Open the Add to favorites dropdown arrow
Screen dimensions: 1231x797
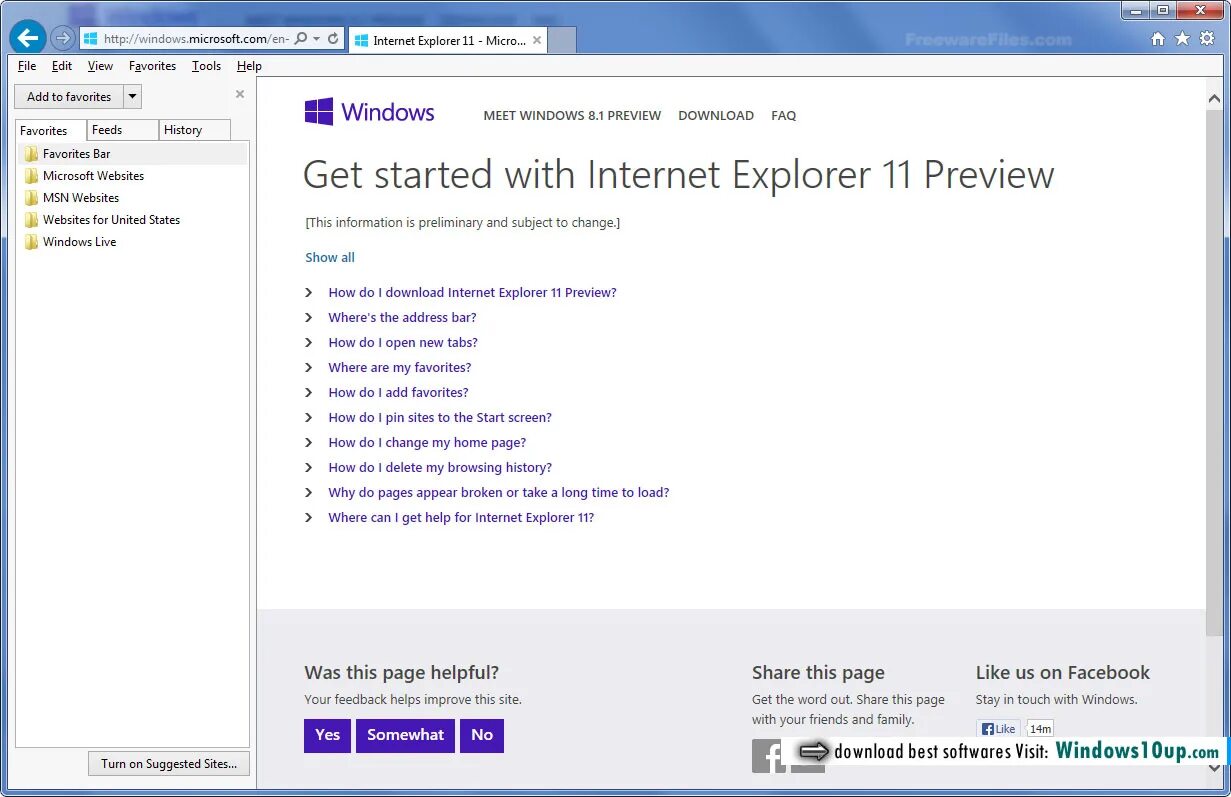[x=133, y=97]
